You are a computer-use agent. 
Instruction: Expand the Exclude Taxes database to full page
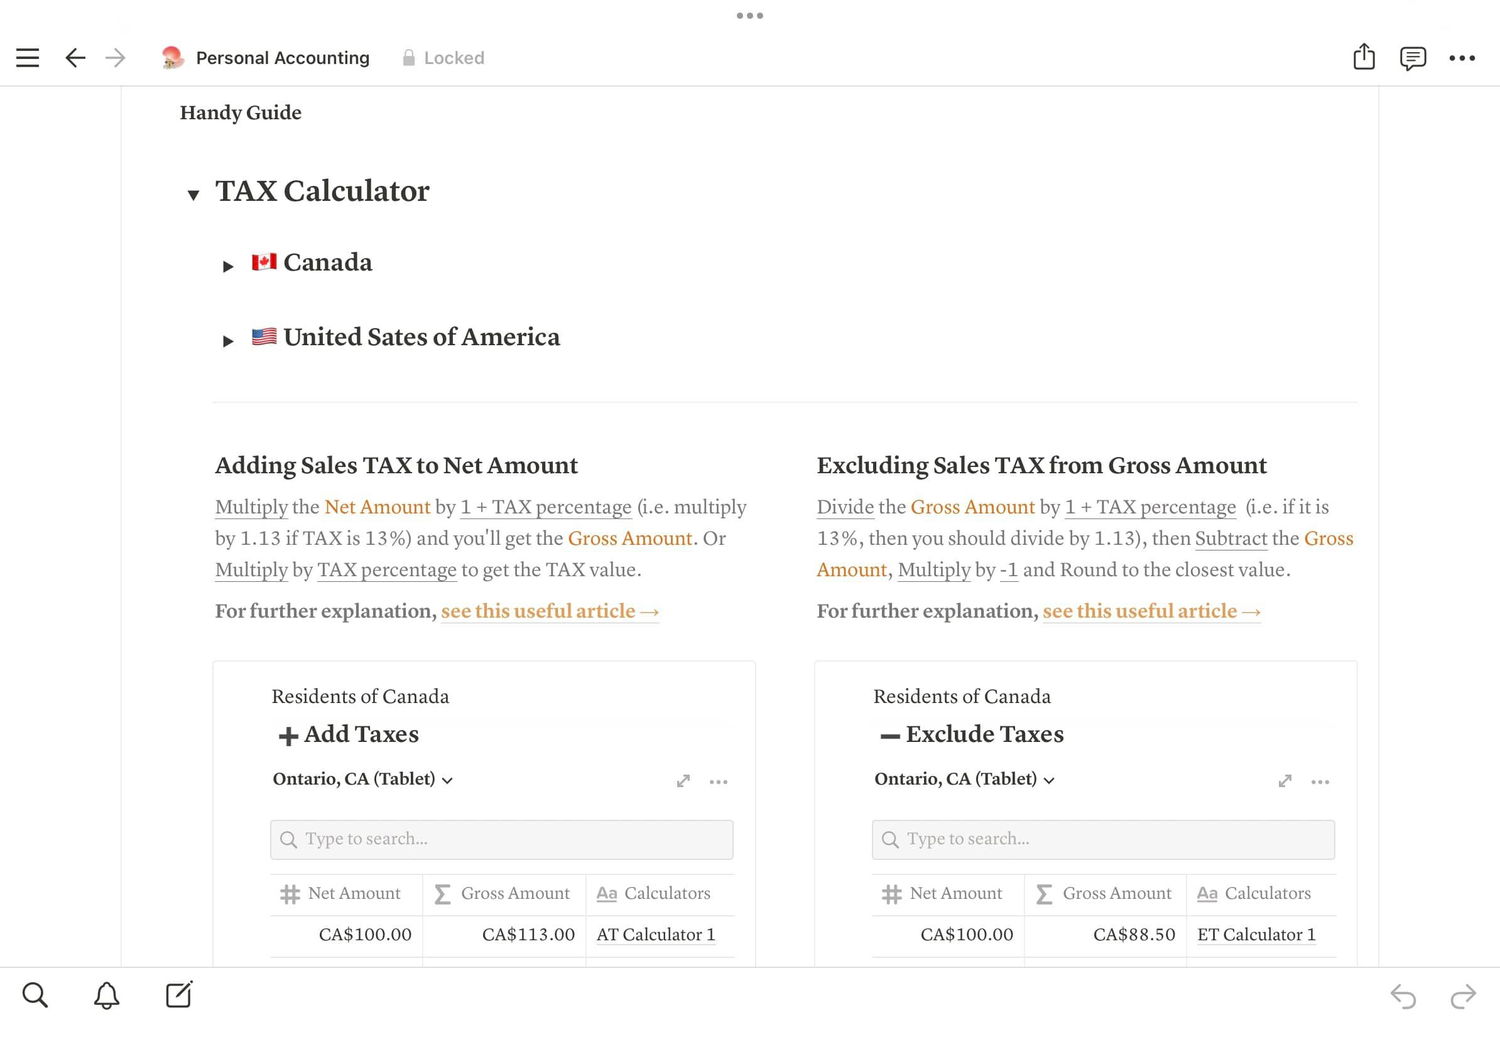coord(1285,781)
